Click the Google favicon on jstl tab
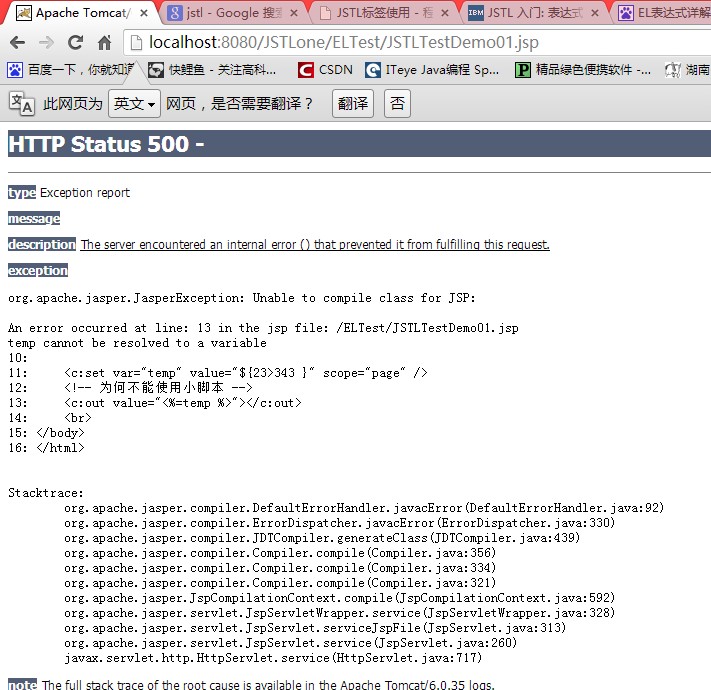Viewport: 711px width, 690px height. (x=175, y=13)
